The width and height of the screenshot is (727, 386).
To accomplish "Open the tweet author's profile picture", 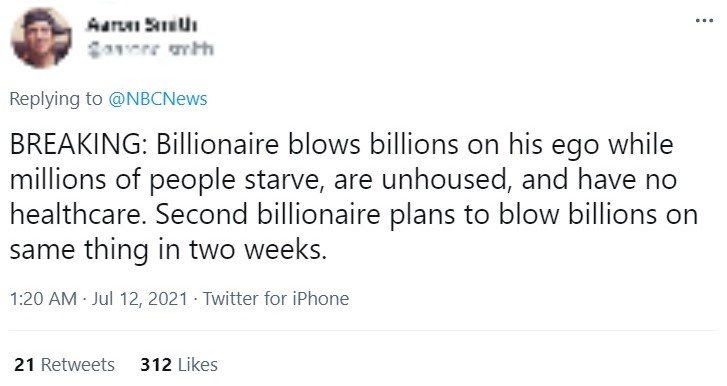I will 41,38.
